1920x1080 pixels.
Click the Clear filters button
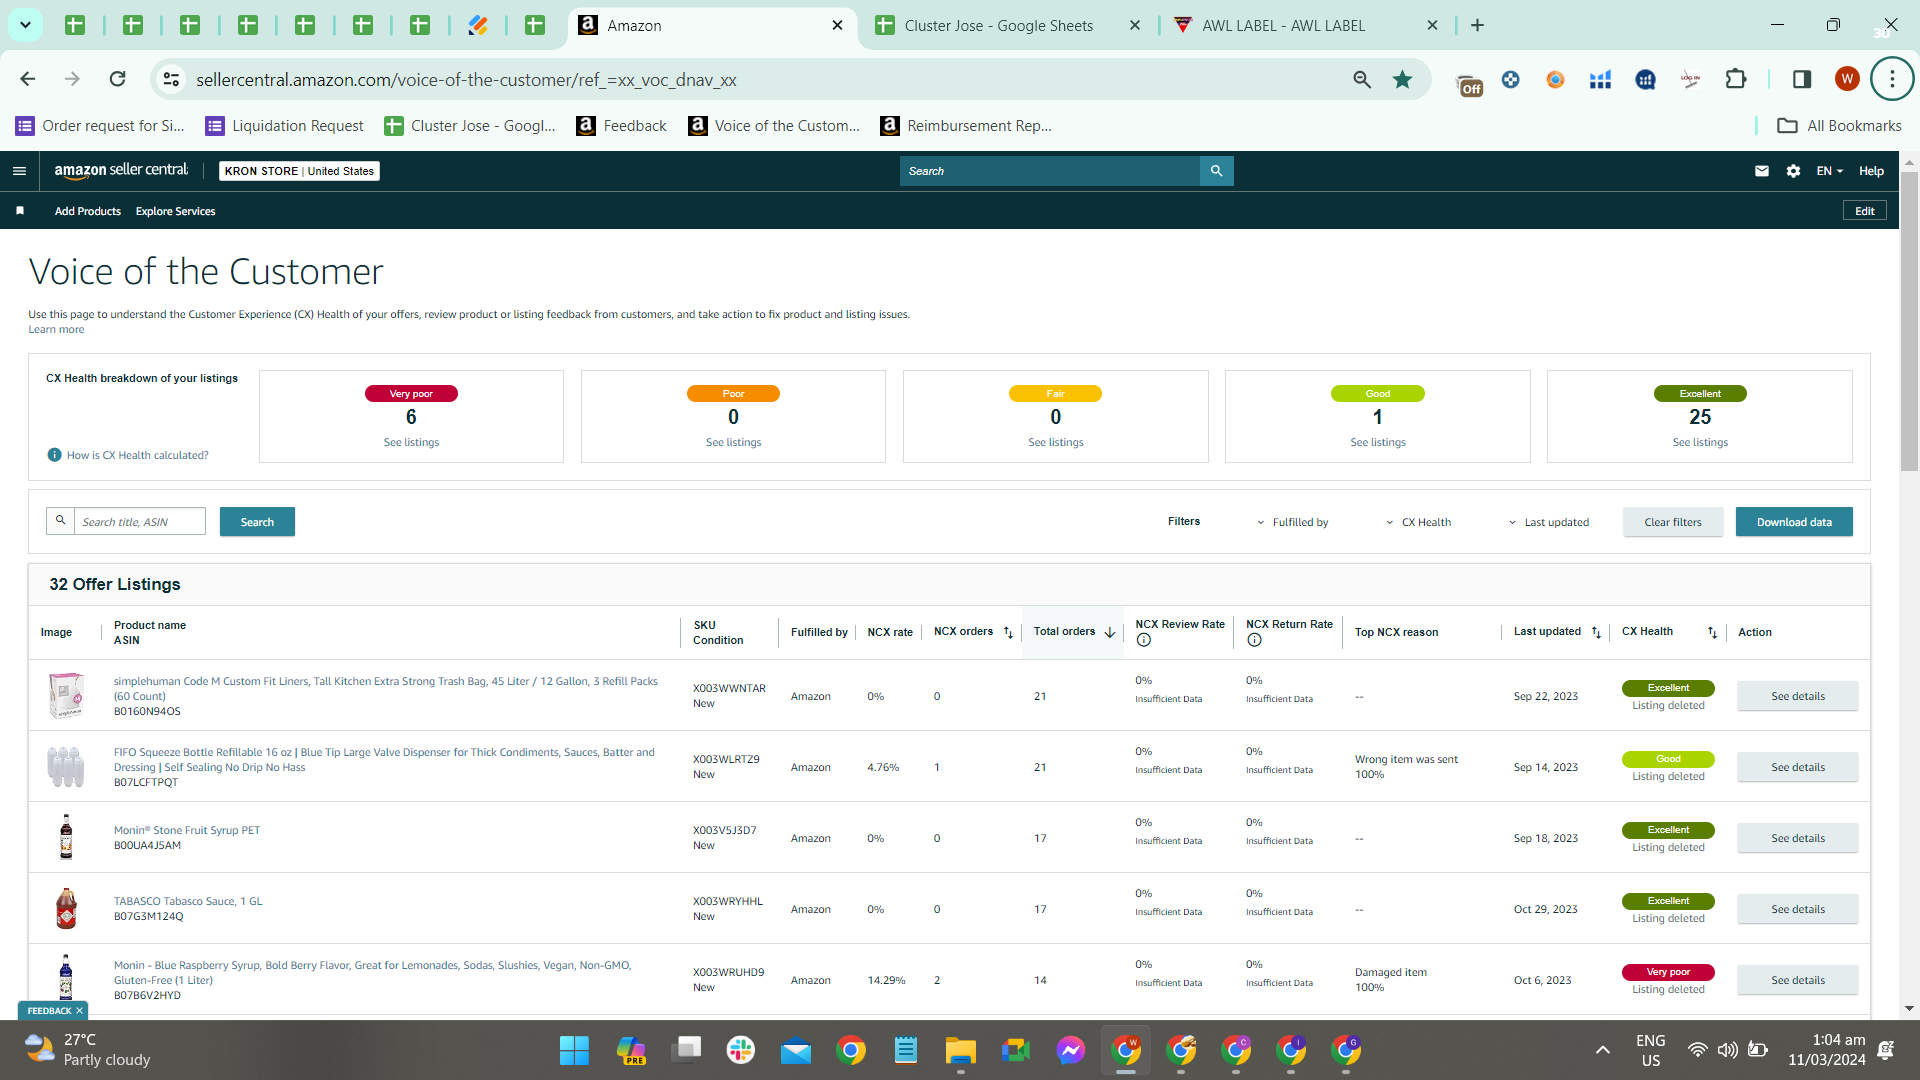pyautogui.click(x=1673, y=522)
